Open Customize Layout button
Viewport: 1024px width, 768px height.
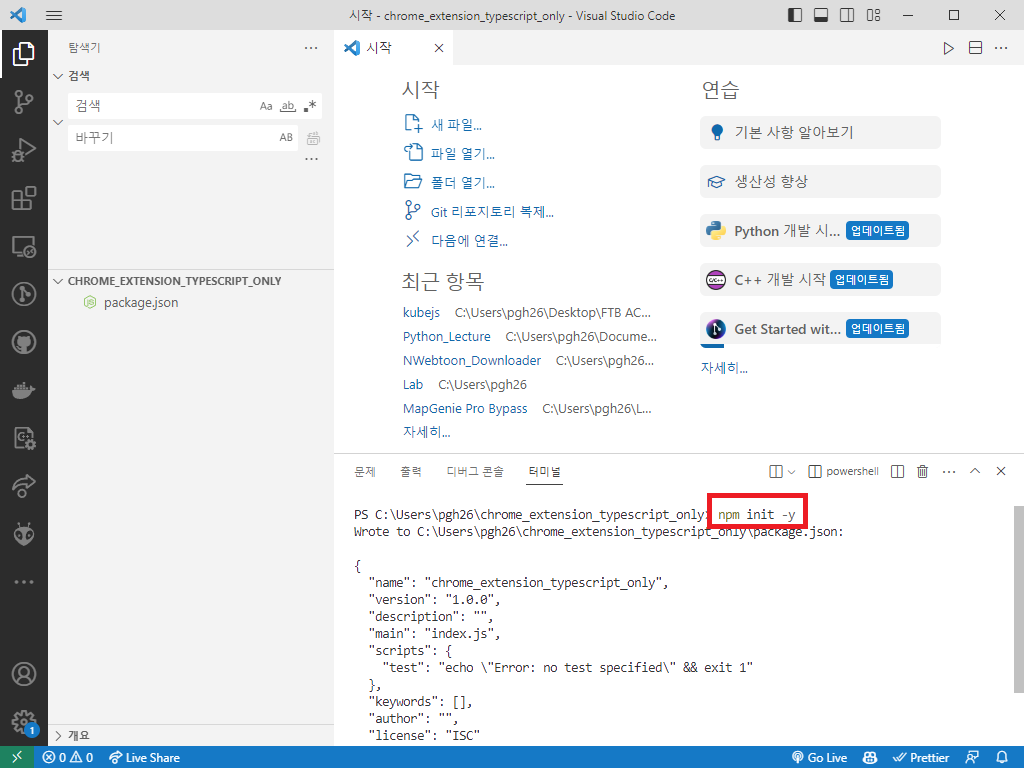pyautogui.click(x=873, y=15)
